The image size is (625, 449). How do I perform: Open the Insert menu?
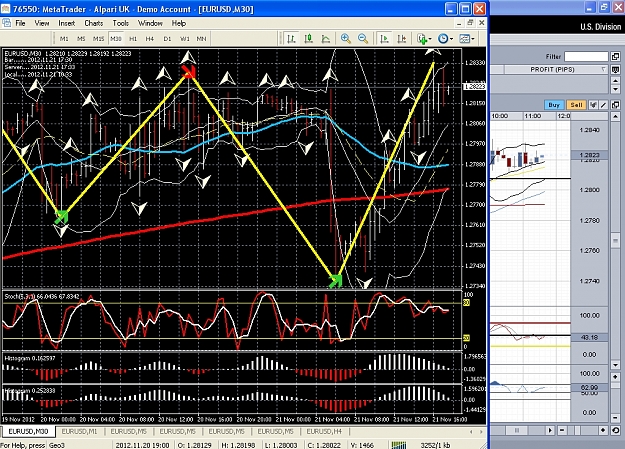point(67,23)
